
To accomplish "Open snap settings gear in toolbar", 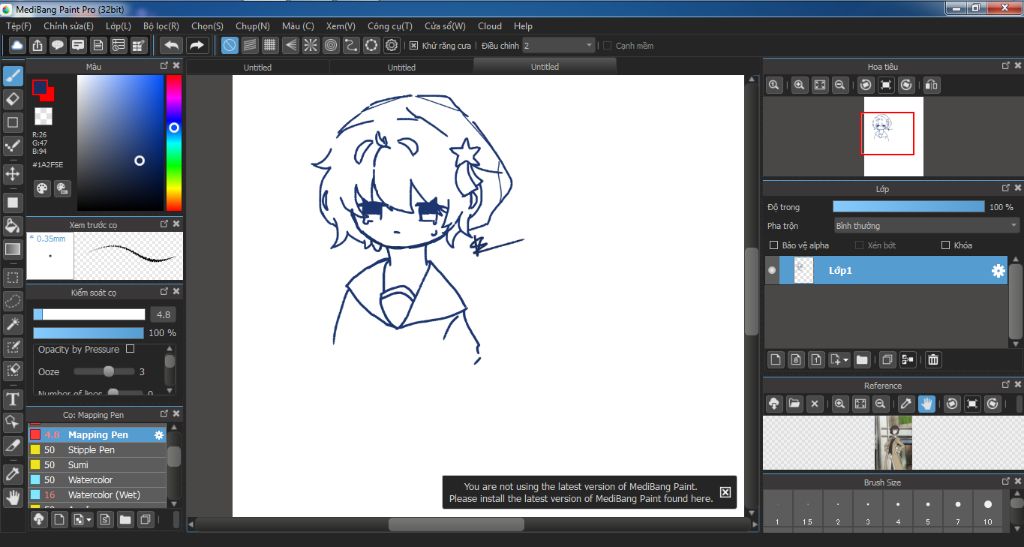I will 391,45.
